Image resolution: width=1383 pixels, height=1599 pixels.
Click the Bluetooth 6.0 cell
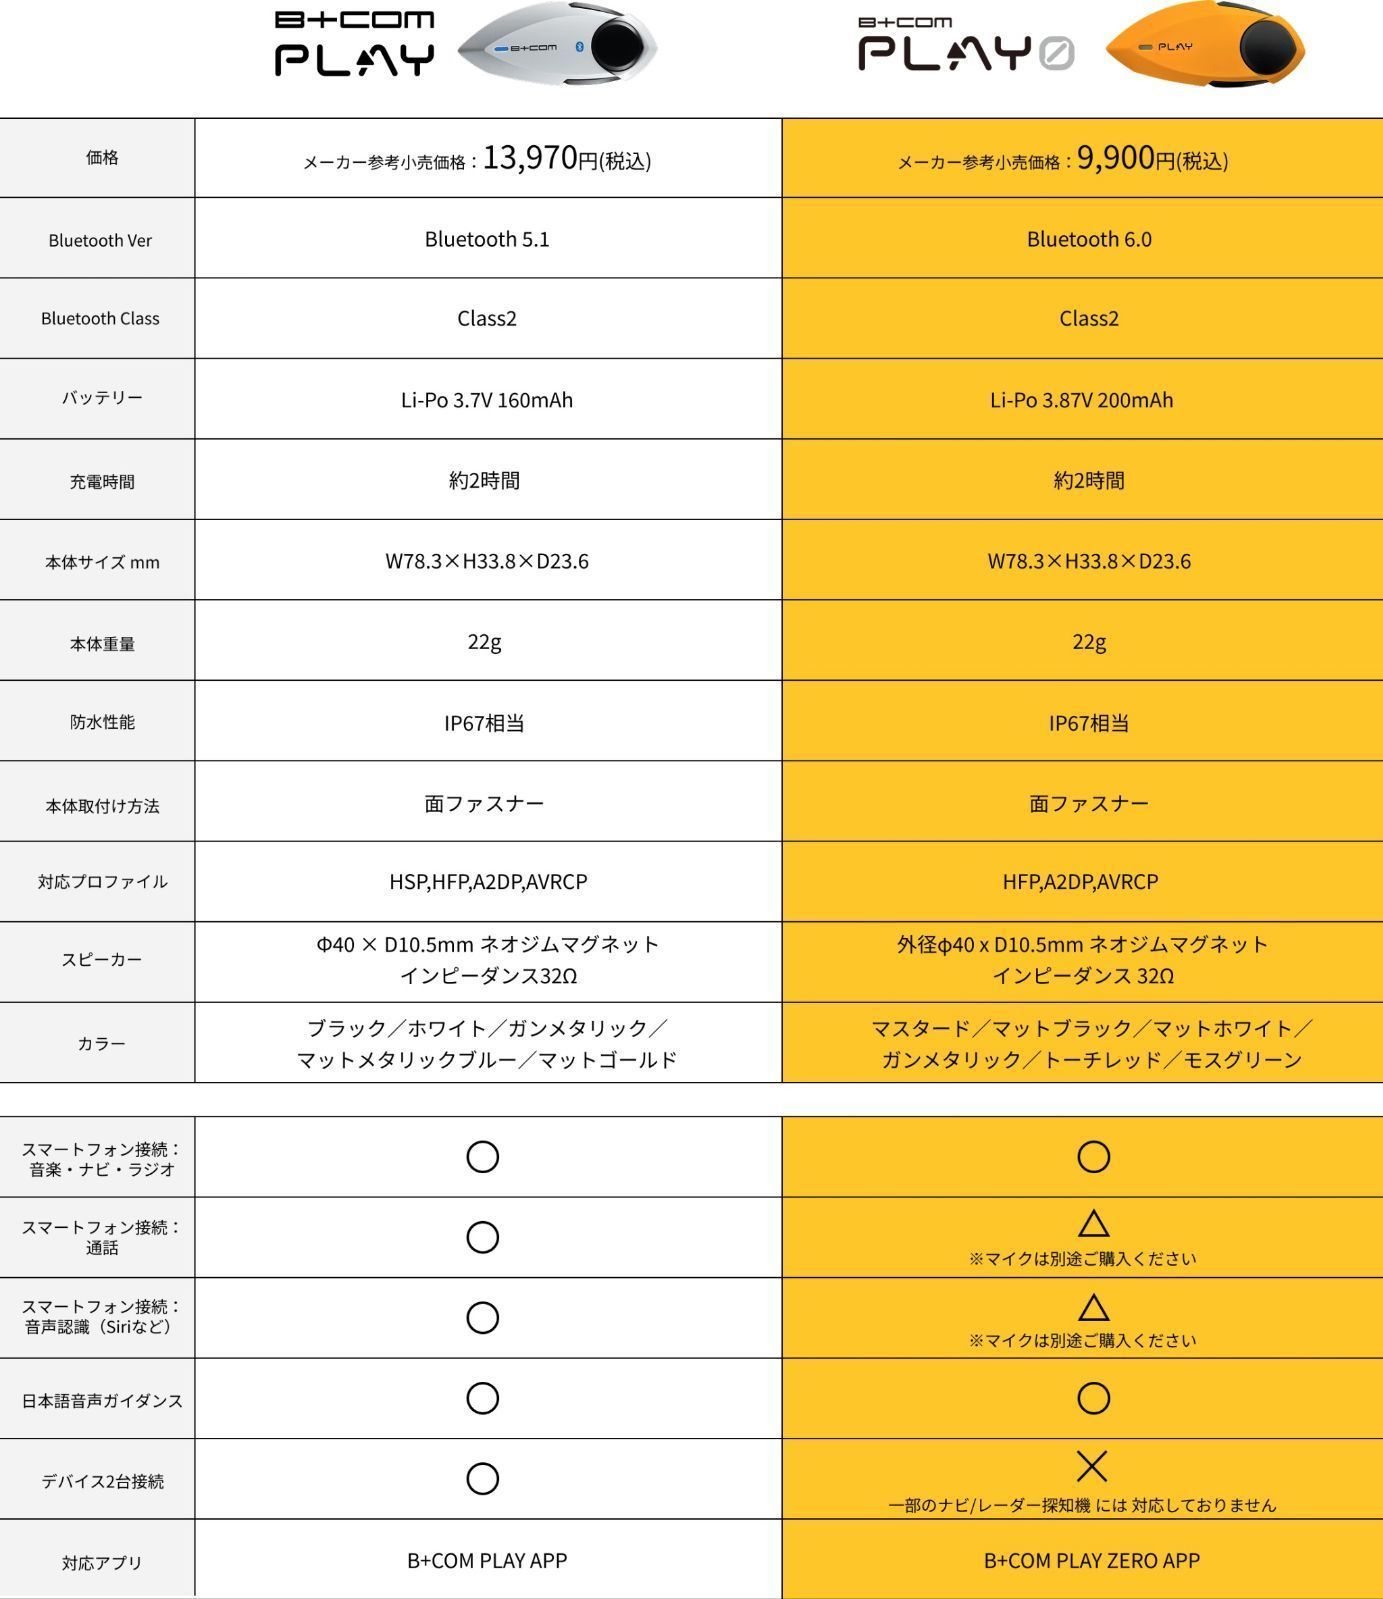(x=1089, y=239)
